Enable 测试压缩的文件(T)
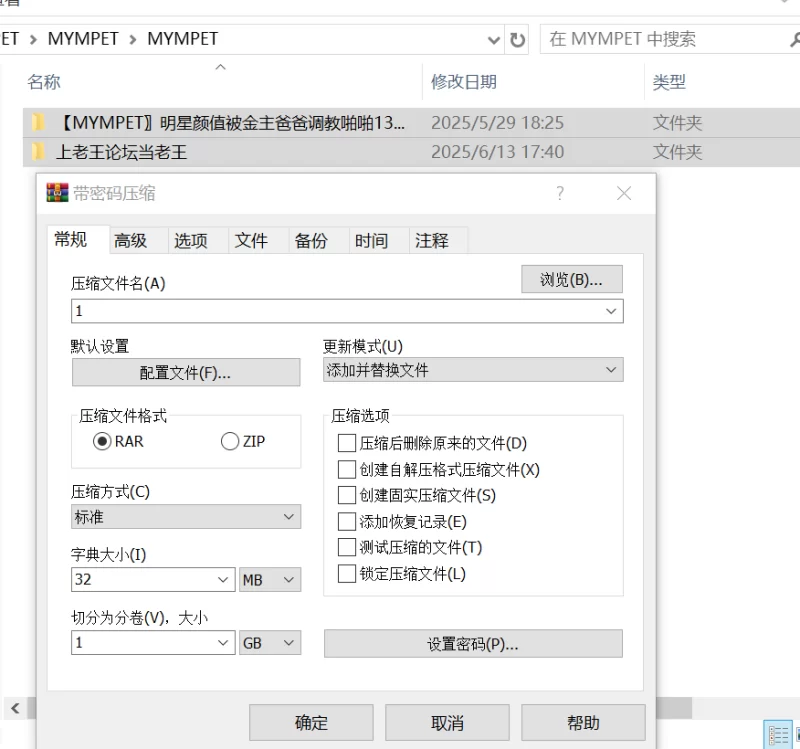The image size is (800, 749). [x=347, y=547]
